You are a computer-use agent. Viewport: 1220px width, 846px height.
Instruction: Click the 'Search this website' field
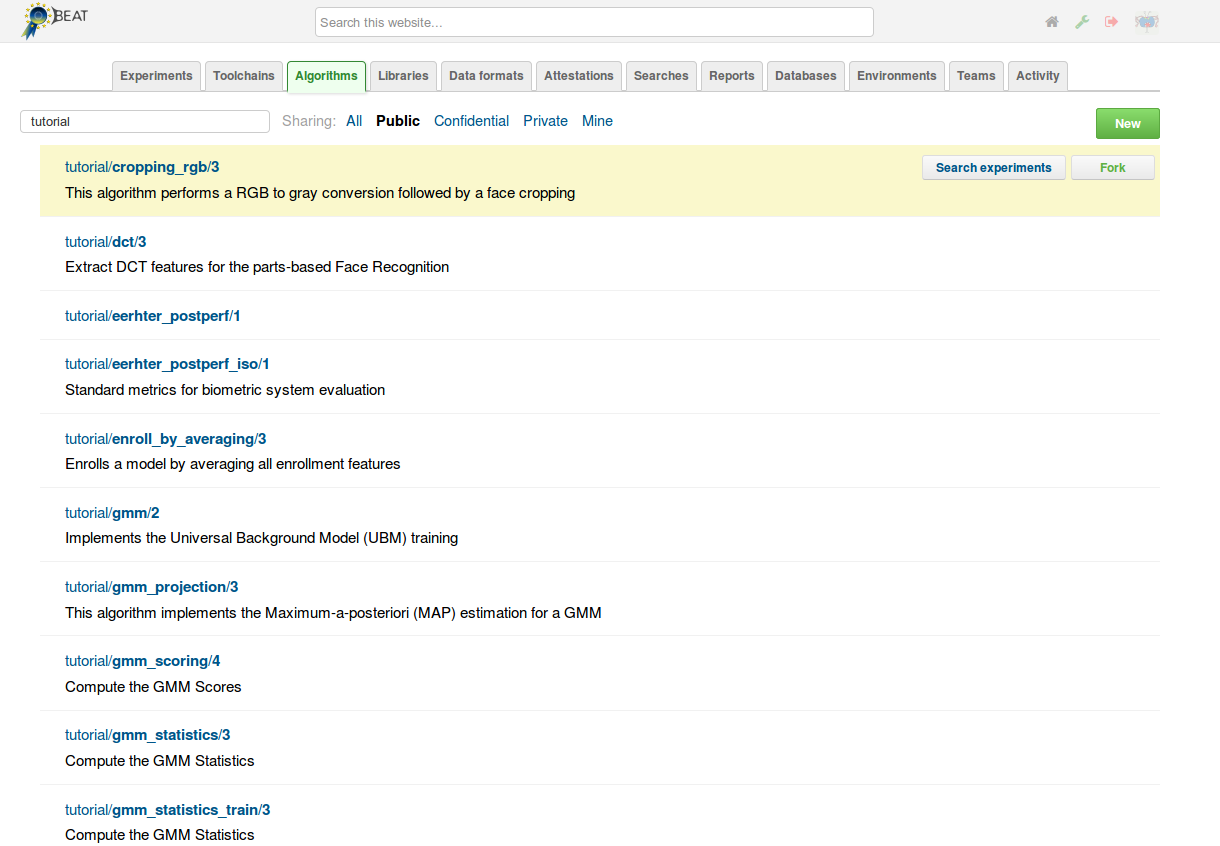(x=594, y=22)
